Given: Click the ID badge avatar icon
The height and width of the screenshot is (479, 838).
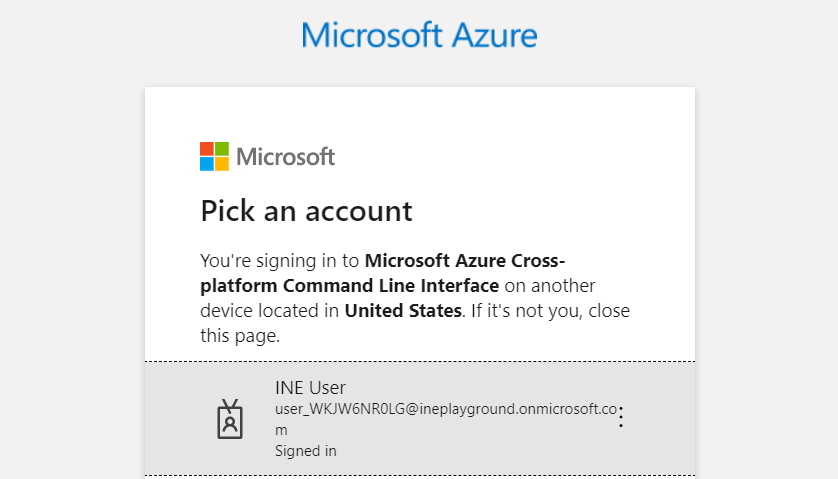Looking at the screenshot, I should pos(230,419).
